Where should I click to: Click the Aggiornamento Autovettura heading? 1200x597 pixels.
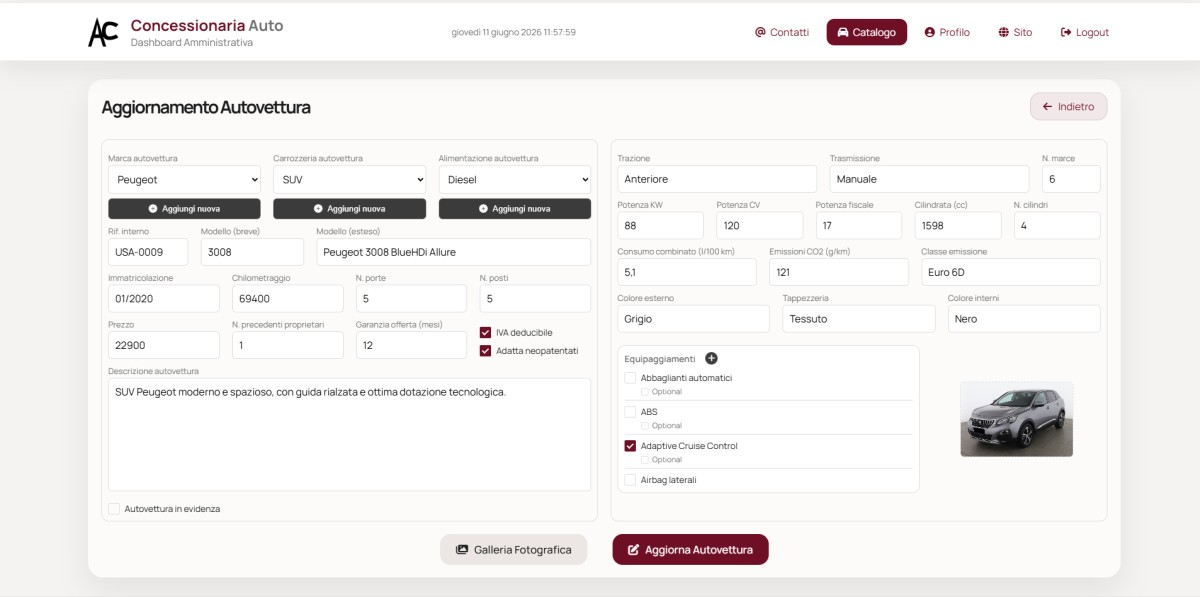pyautogui.click(x=206, y=107)
